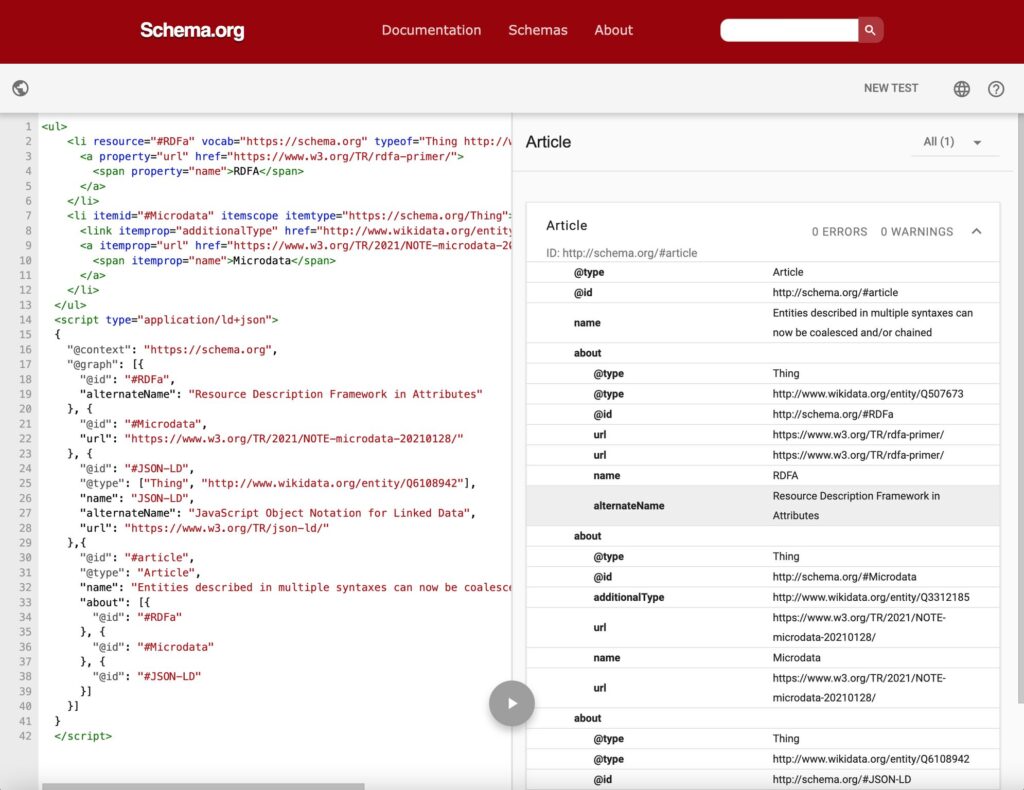Open the Documentation menu
This screenshot has height=790, width=1024.
431,30
